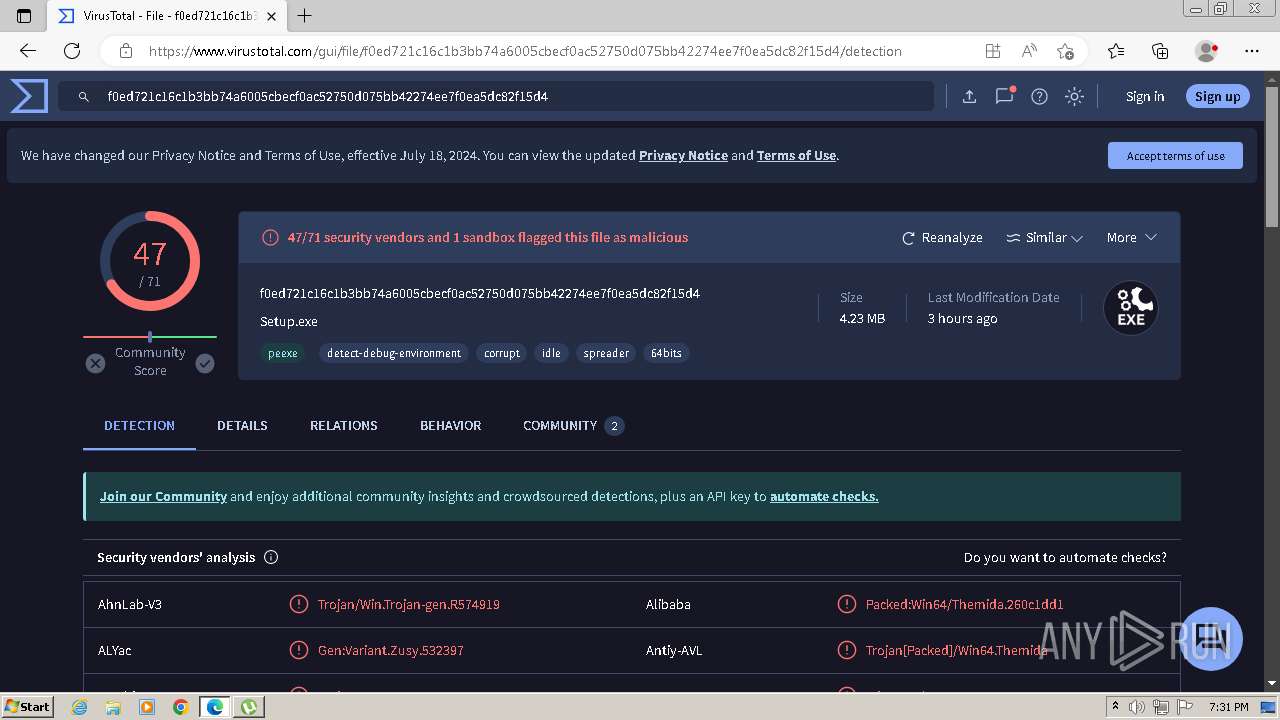Open the upload file icon
The image size is (1280, 720).
(969, 96)
